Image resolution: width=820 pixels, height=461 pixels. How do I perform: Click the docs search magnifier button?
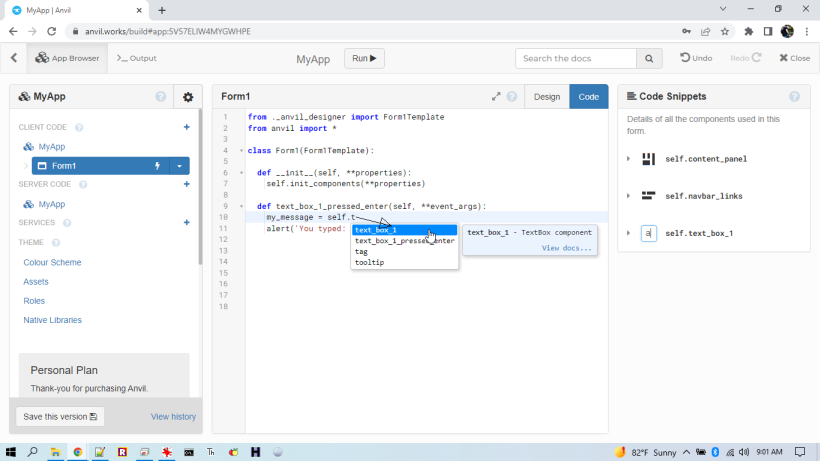pyautogui.click(x=650, y=58)
